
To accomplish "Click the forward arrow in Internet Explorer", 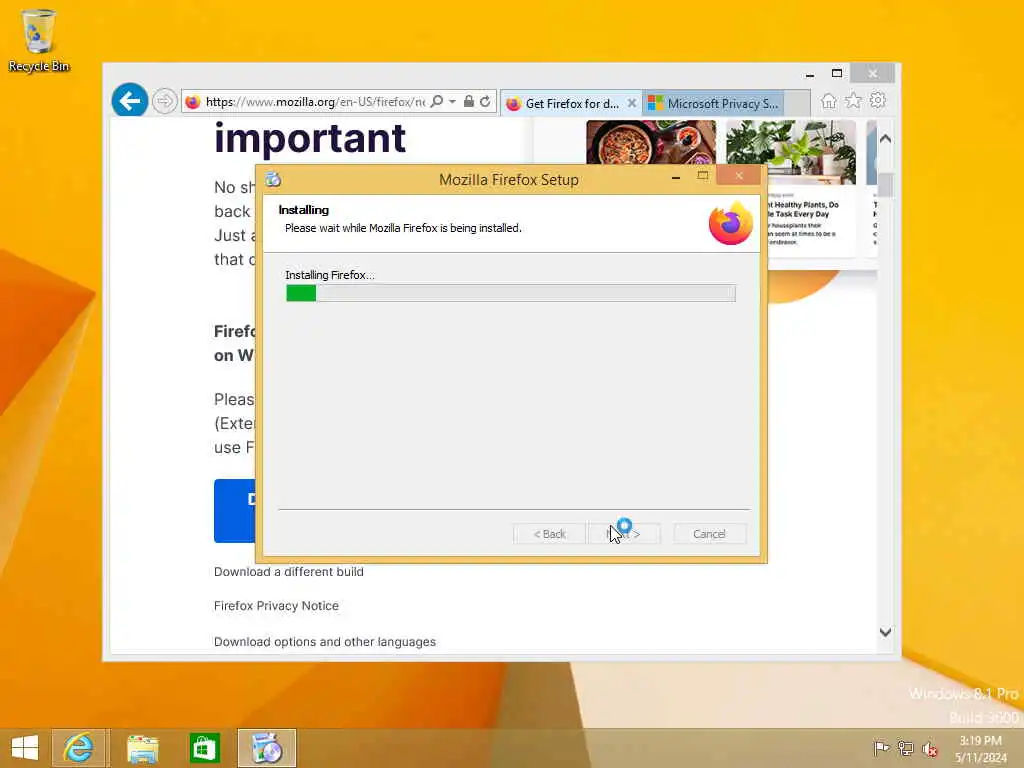I will 165,101.
